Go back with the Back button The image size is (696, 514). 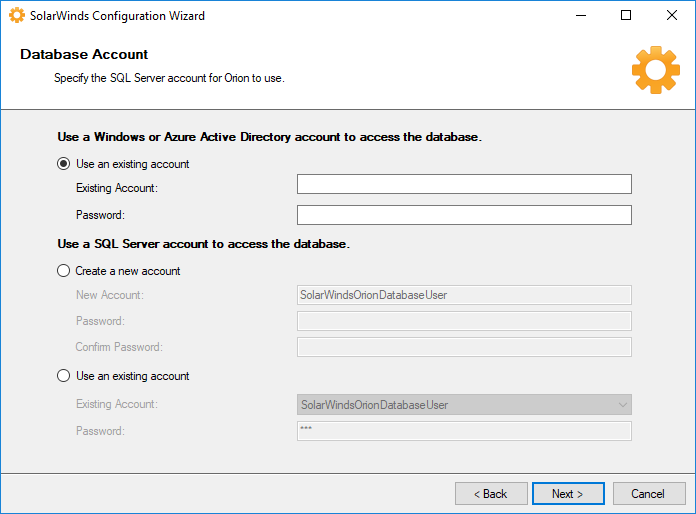491,494
